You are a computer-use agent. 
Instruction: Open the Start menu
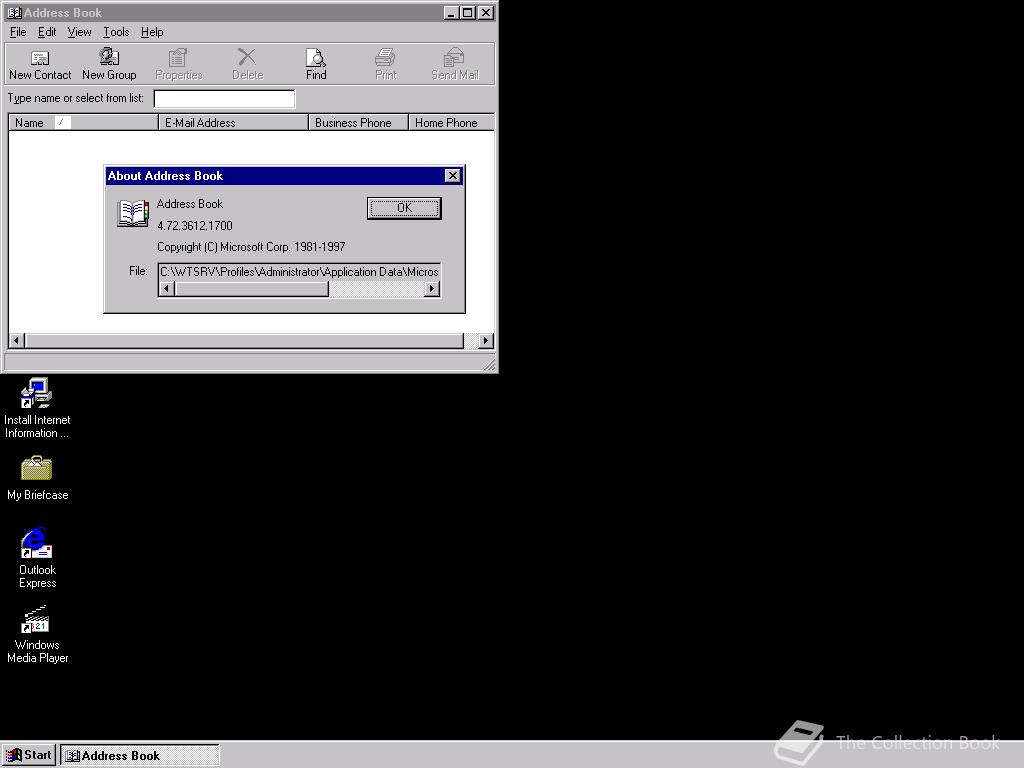pos(29,755)
